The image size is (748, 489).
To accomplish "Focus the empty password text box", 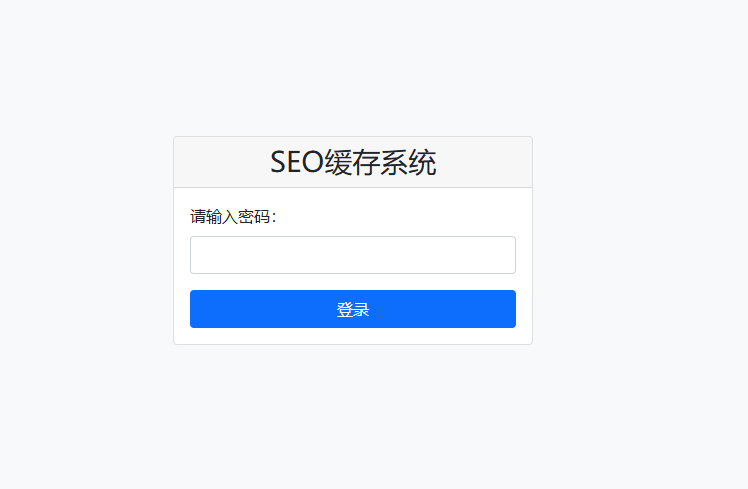I will (352, 255).
